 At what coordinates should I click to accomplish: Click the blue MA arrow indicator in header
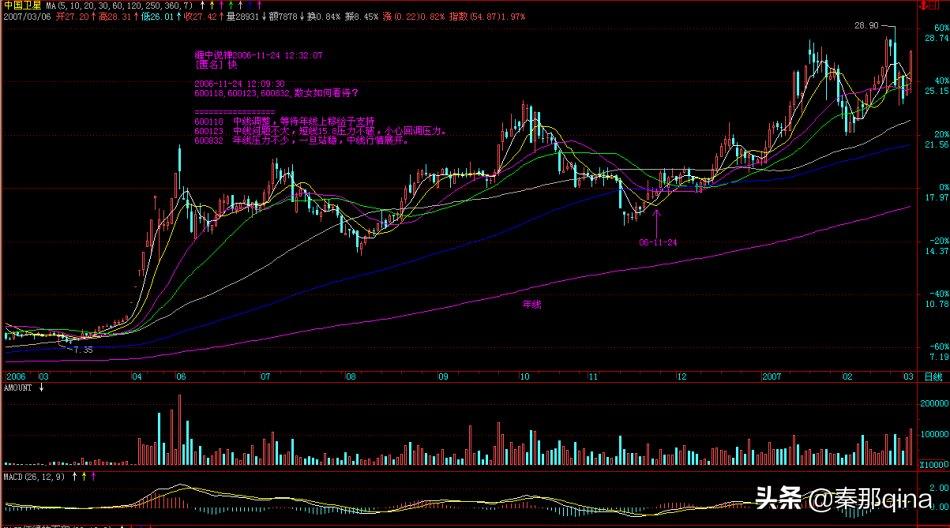[x=250, y=5]
